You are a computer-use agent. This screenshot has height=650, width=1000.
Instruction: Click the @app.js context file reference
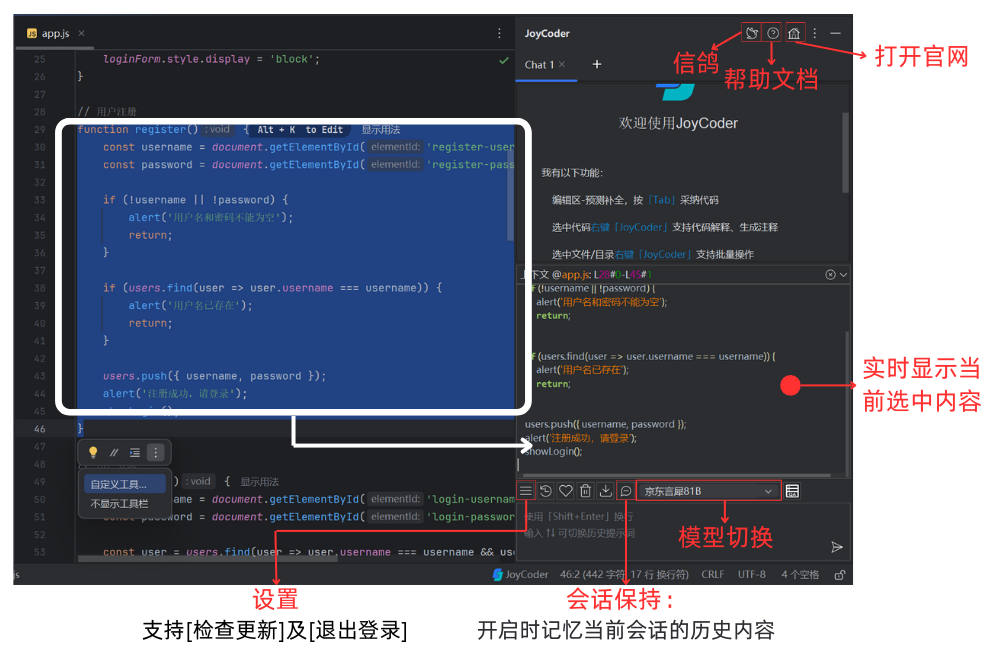click(571, 274)
